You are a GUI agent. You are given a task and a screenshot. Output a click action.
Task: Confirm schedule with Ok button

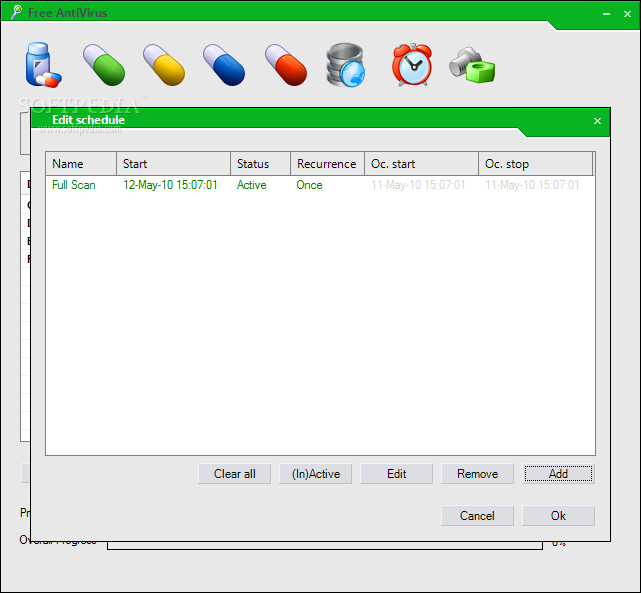[558, 516]
